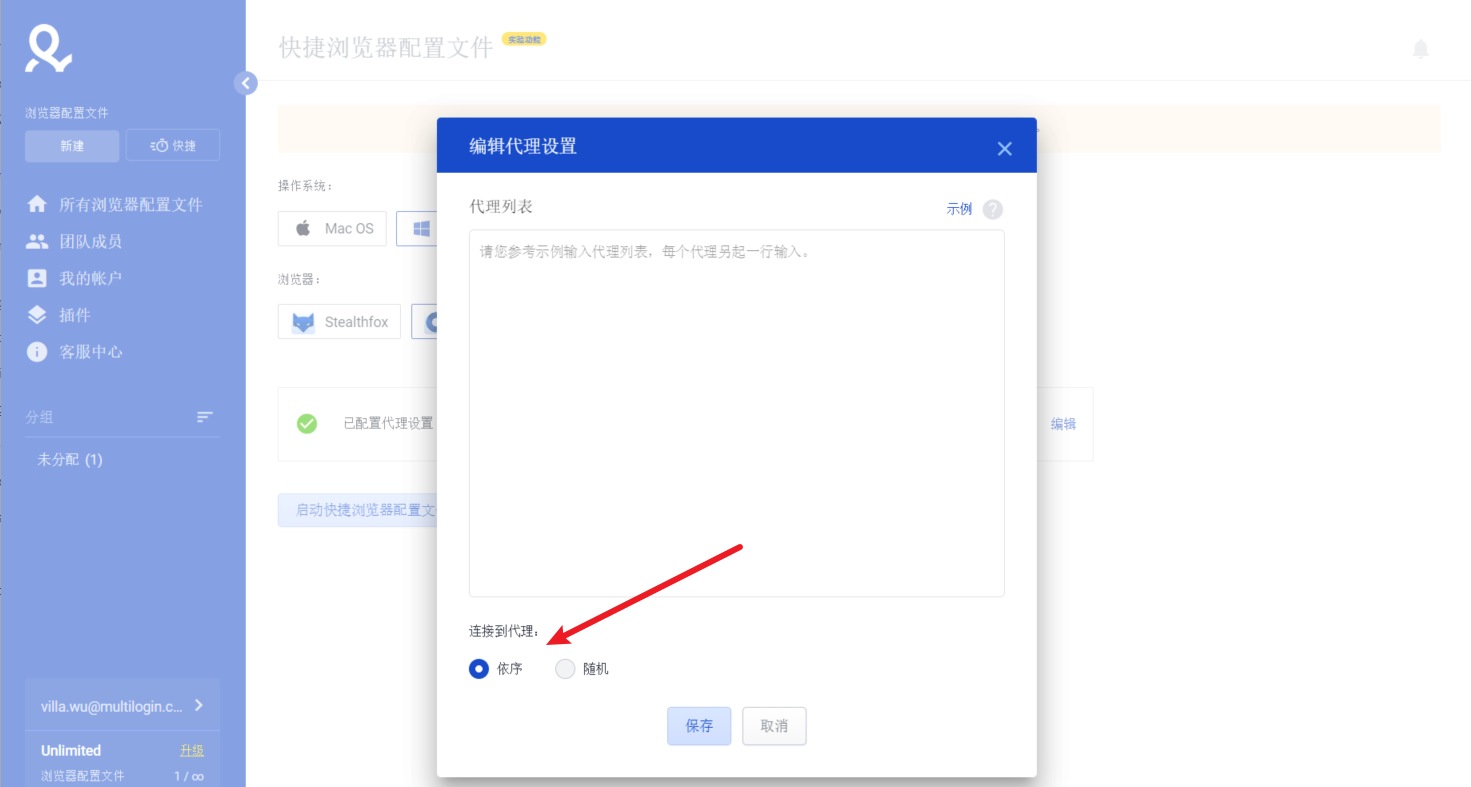1471x787 pixels.
Task: Click the Unlimited plan label
Action: click(x=71, y=750)
